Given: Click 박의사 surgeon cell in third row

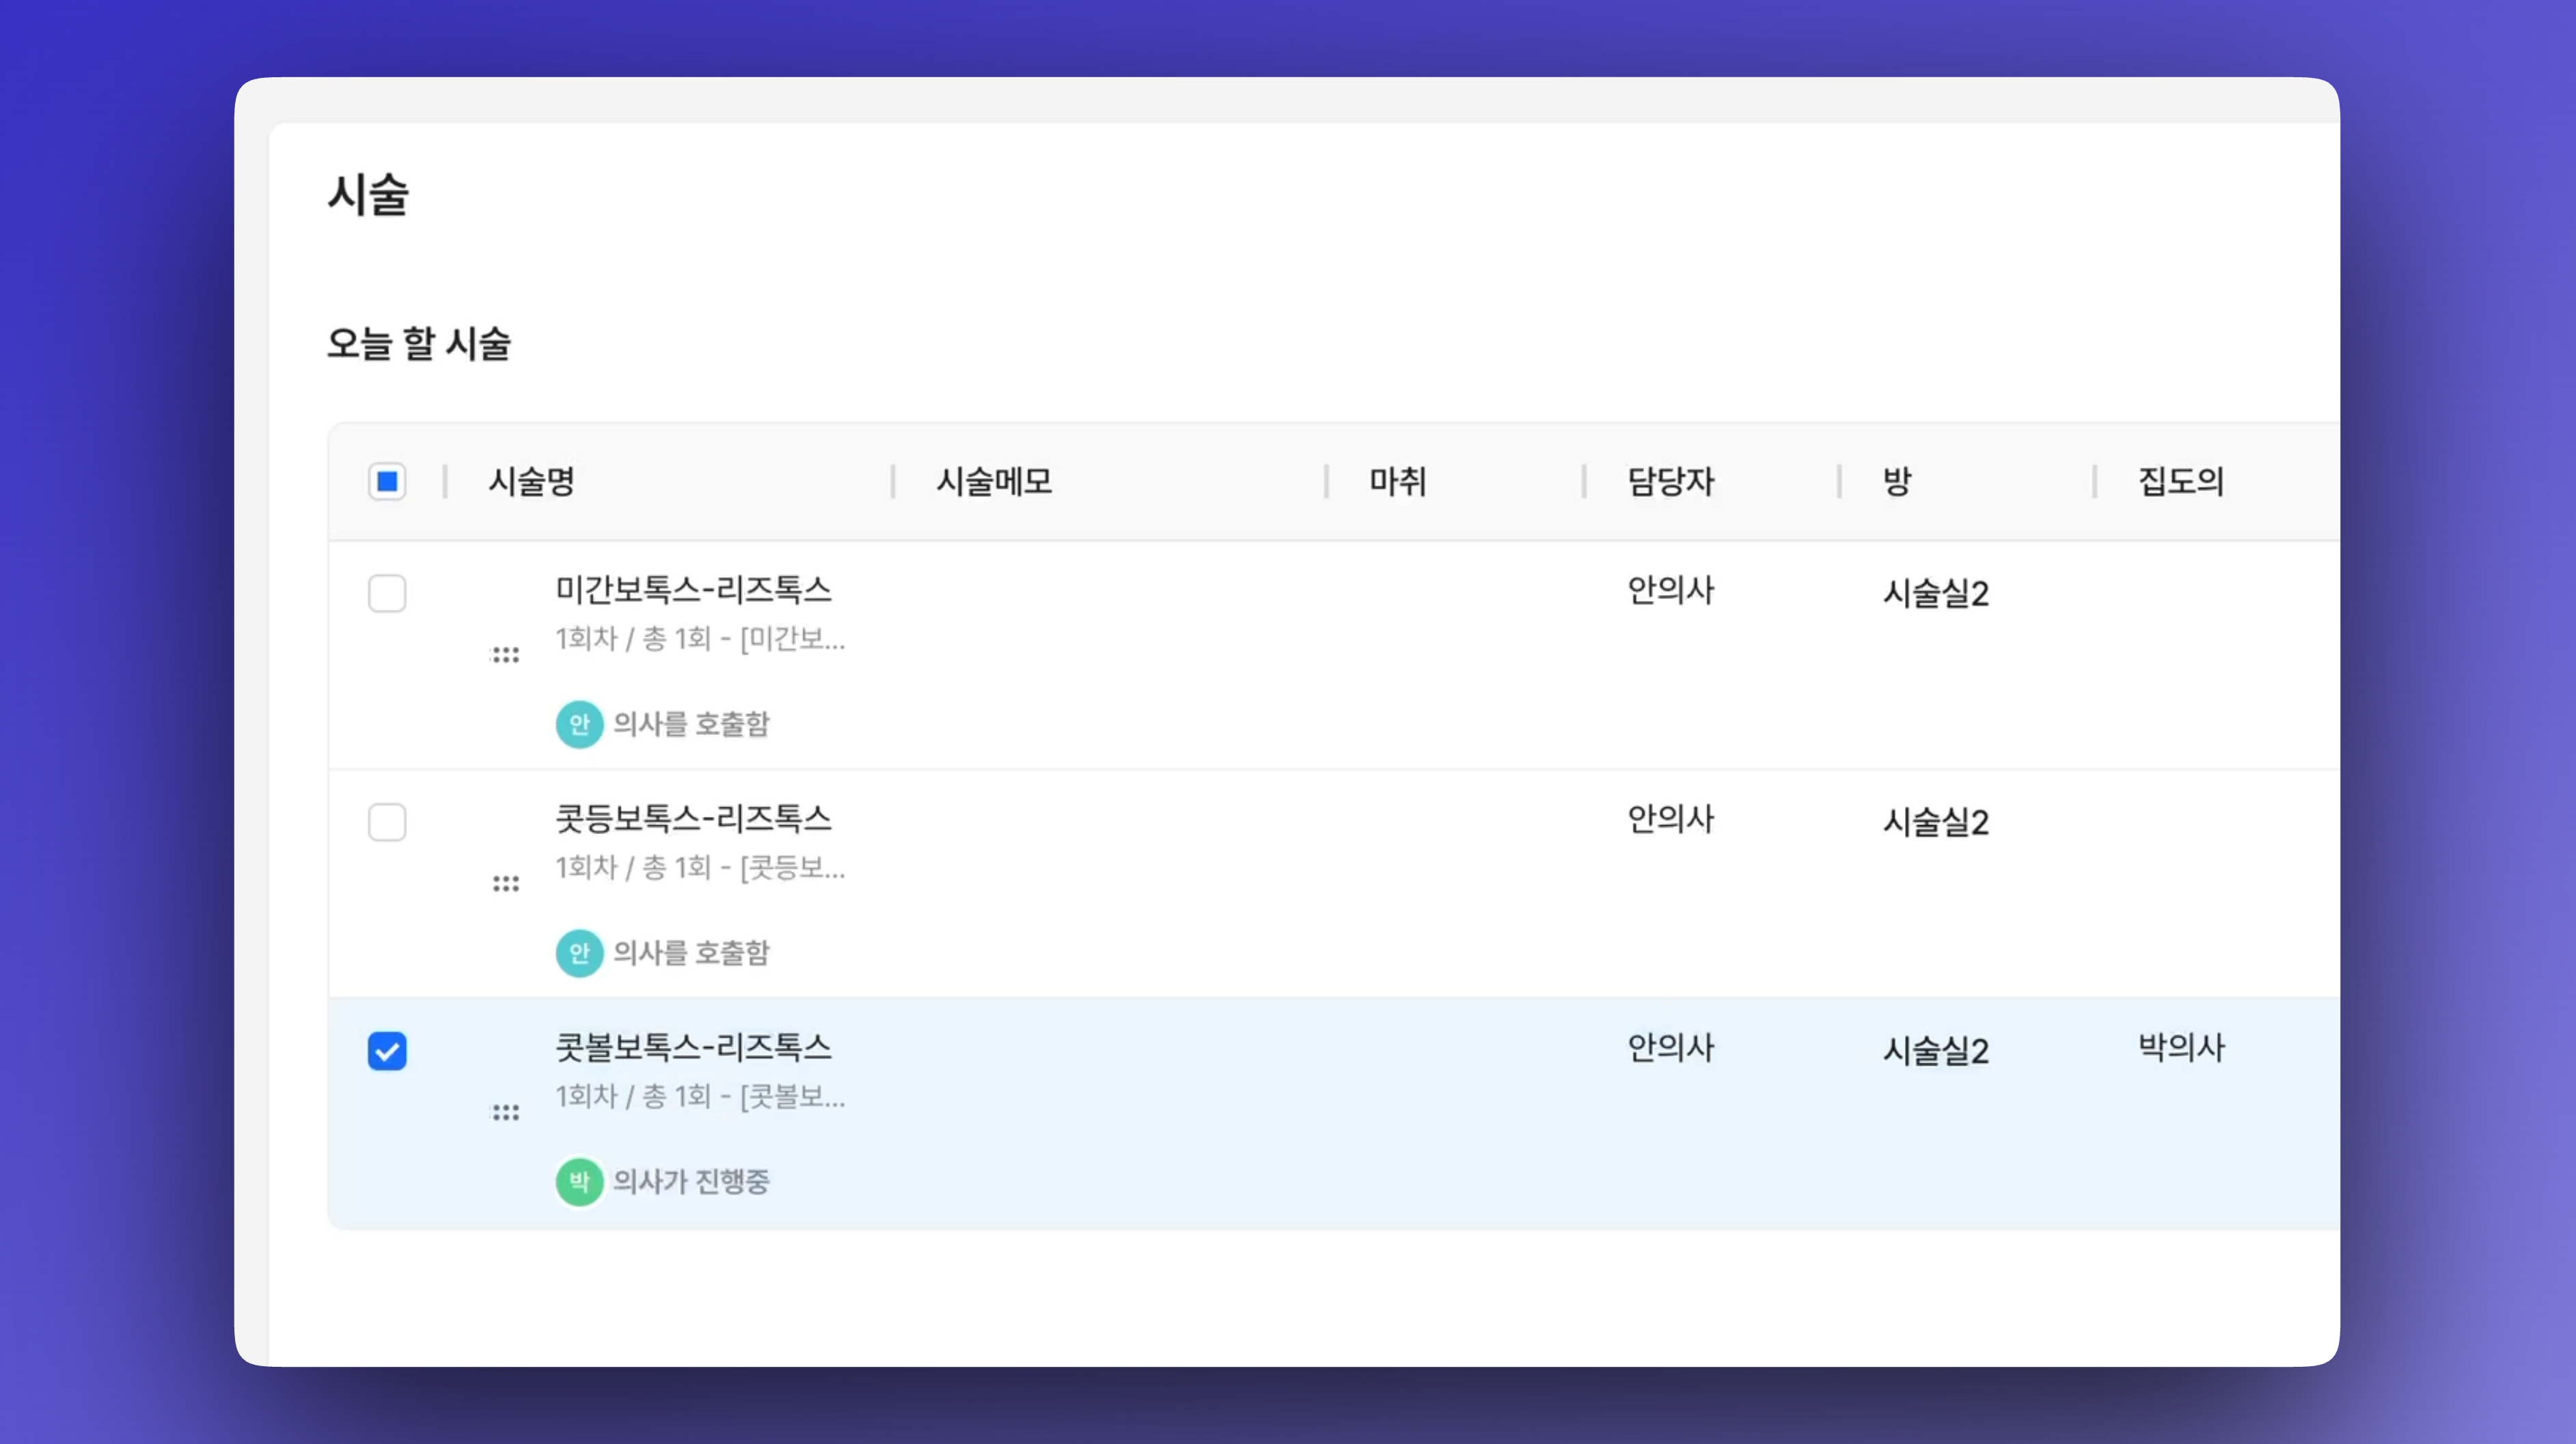Looking at the screenshot, I should coord(2181,1048).
